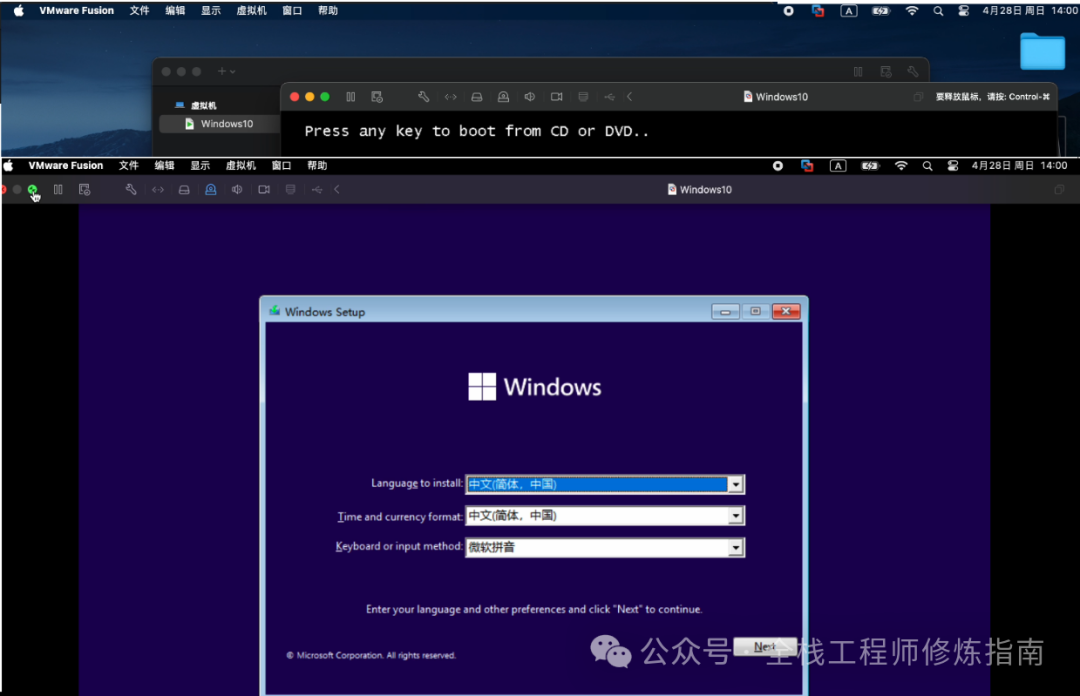The height and width of the screenshot is (696, 1080).
Task: Click camera icon in the Press-any-key window toolbar
Action: tap(557, 97)
